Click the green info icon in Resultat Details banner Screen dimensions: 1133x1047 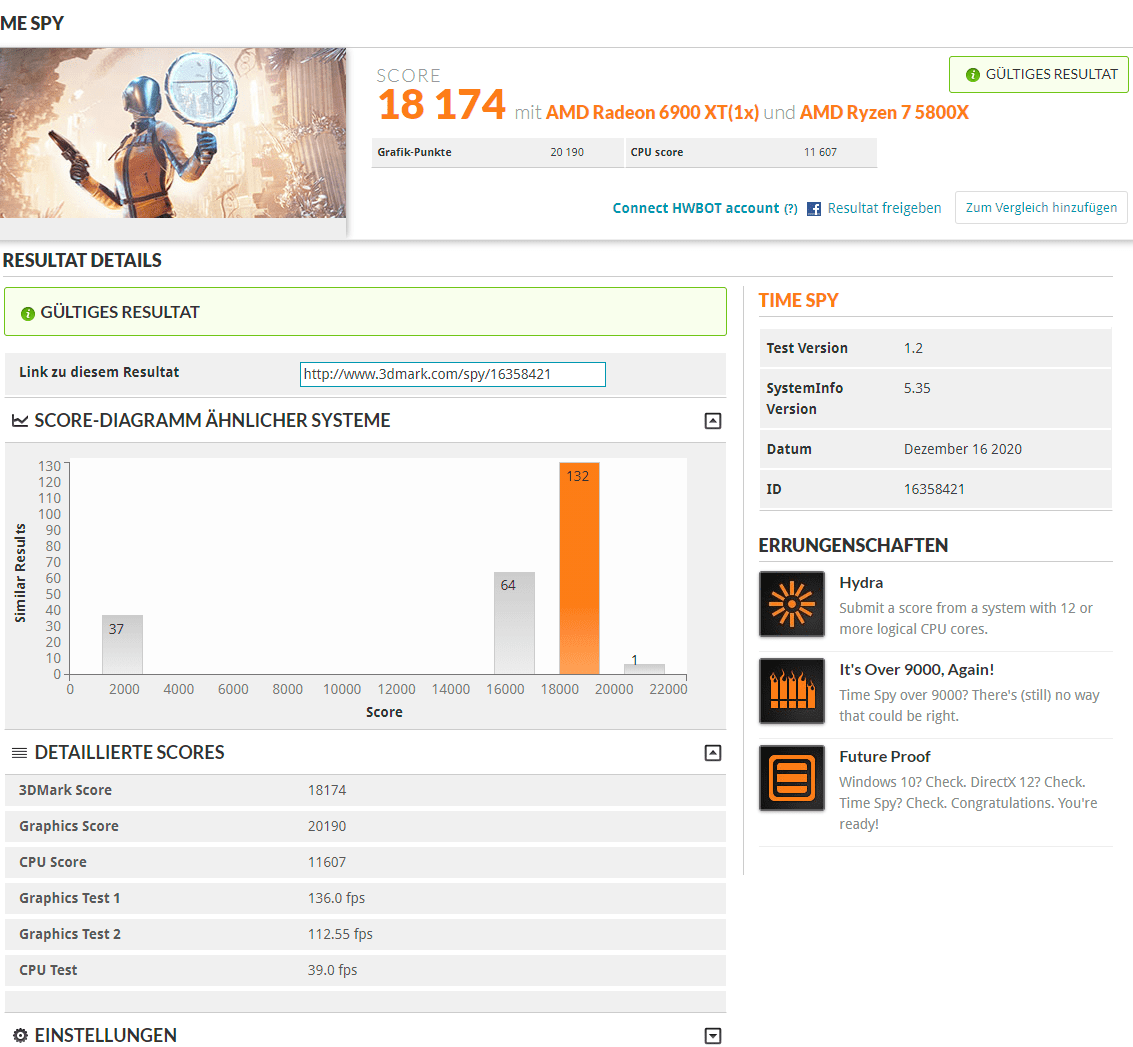pos(27,313)
